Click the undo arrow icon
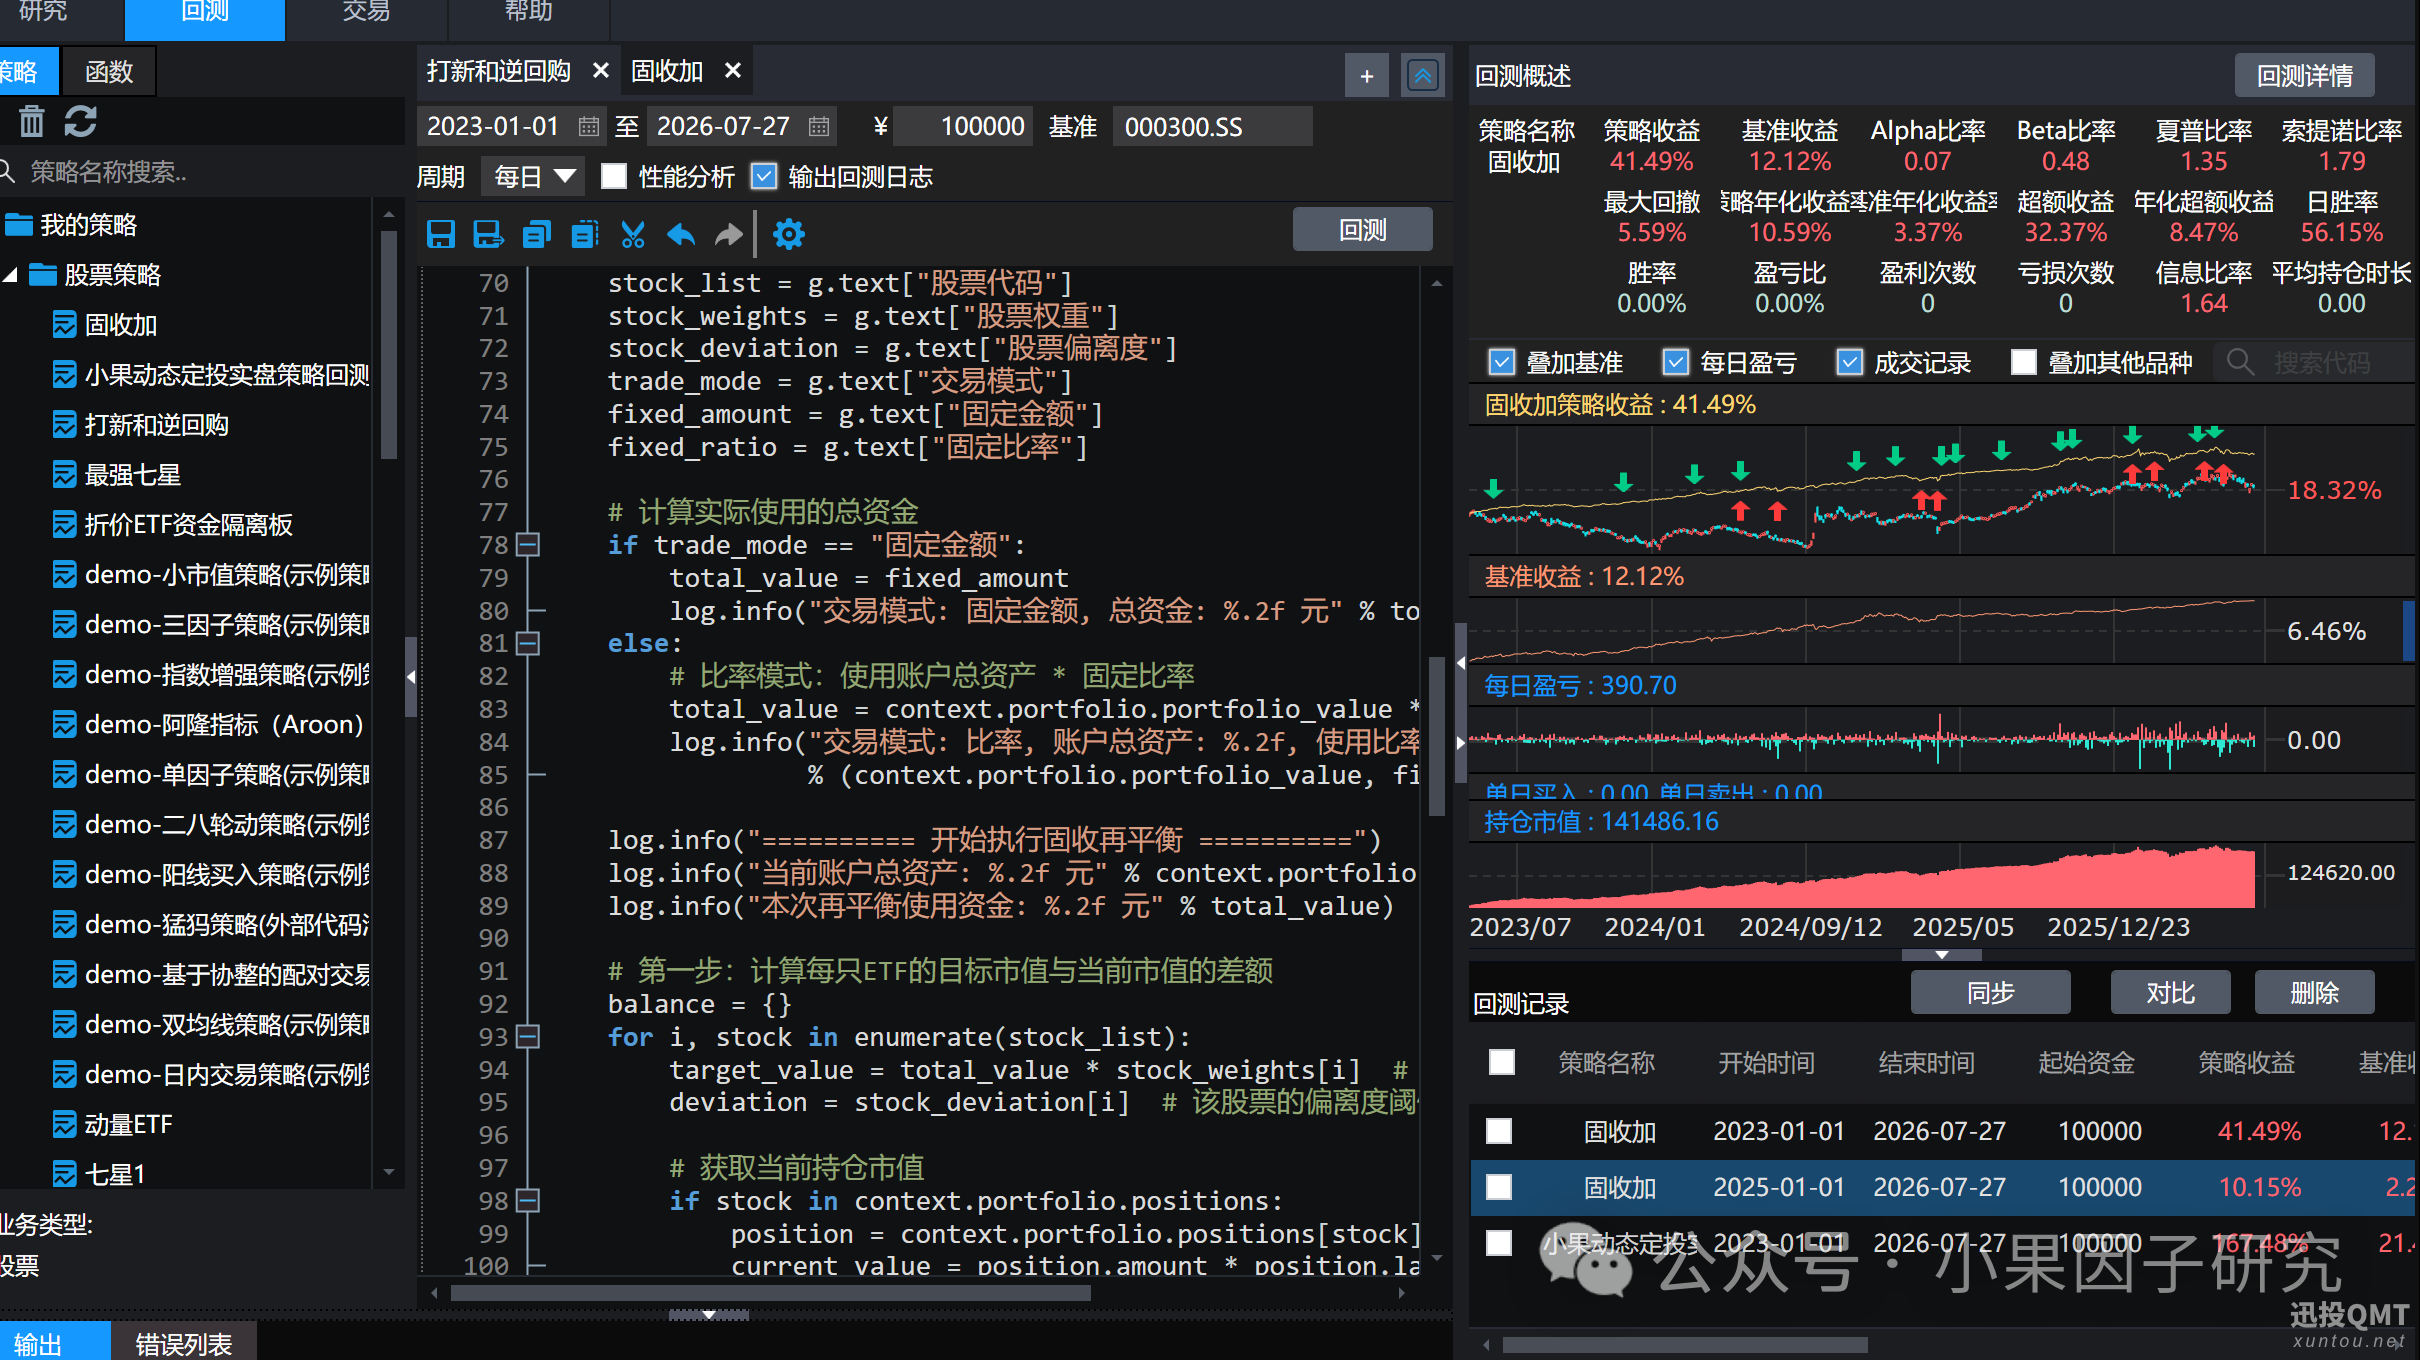The image size is (2420, 1360). 681,234
